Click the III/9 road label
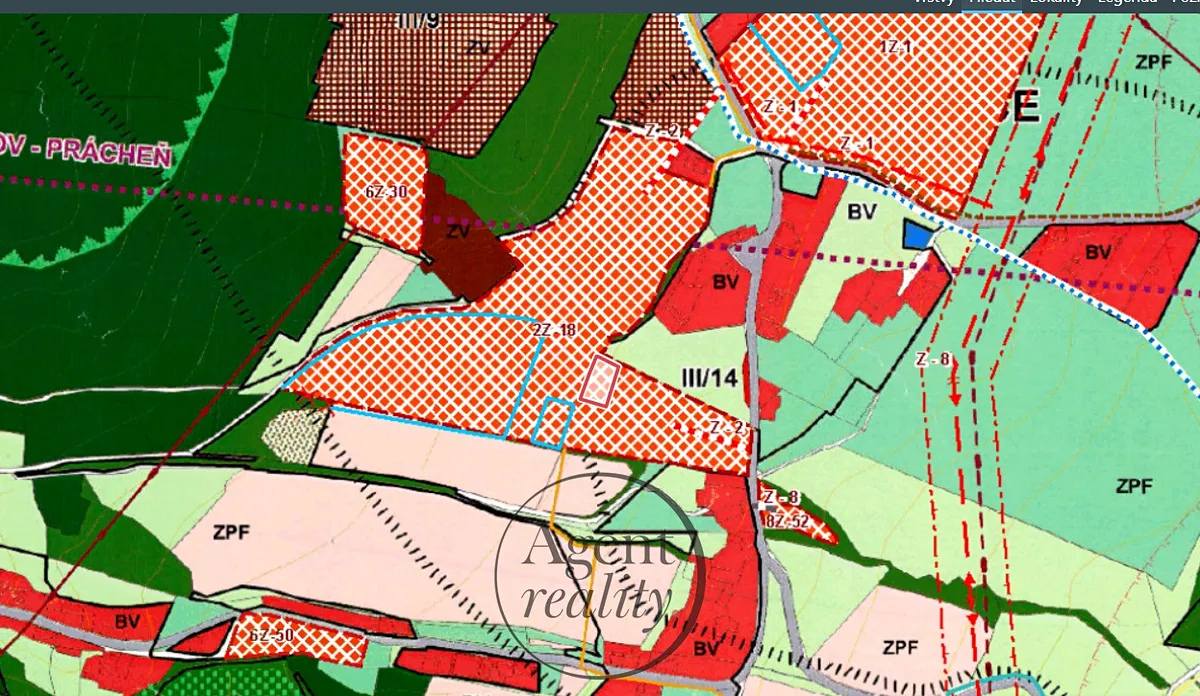This screenshot has width=1200, height=696. (418, 21)
